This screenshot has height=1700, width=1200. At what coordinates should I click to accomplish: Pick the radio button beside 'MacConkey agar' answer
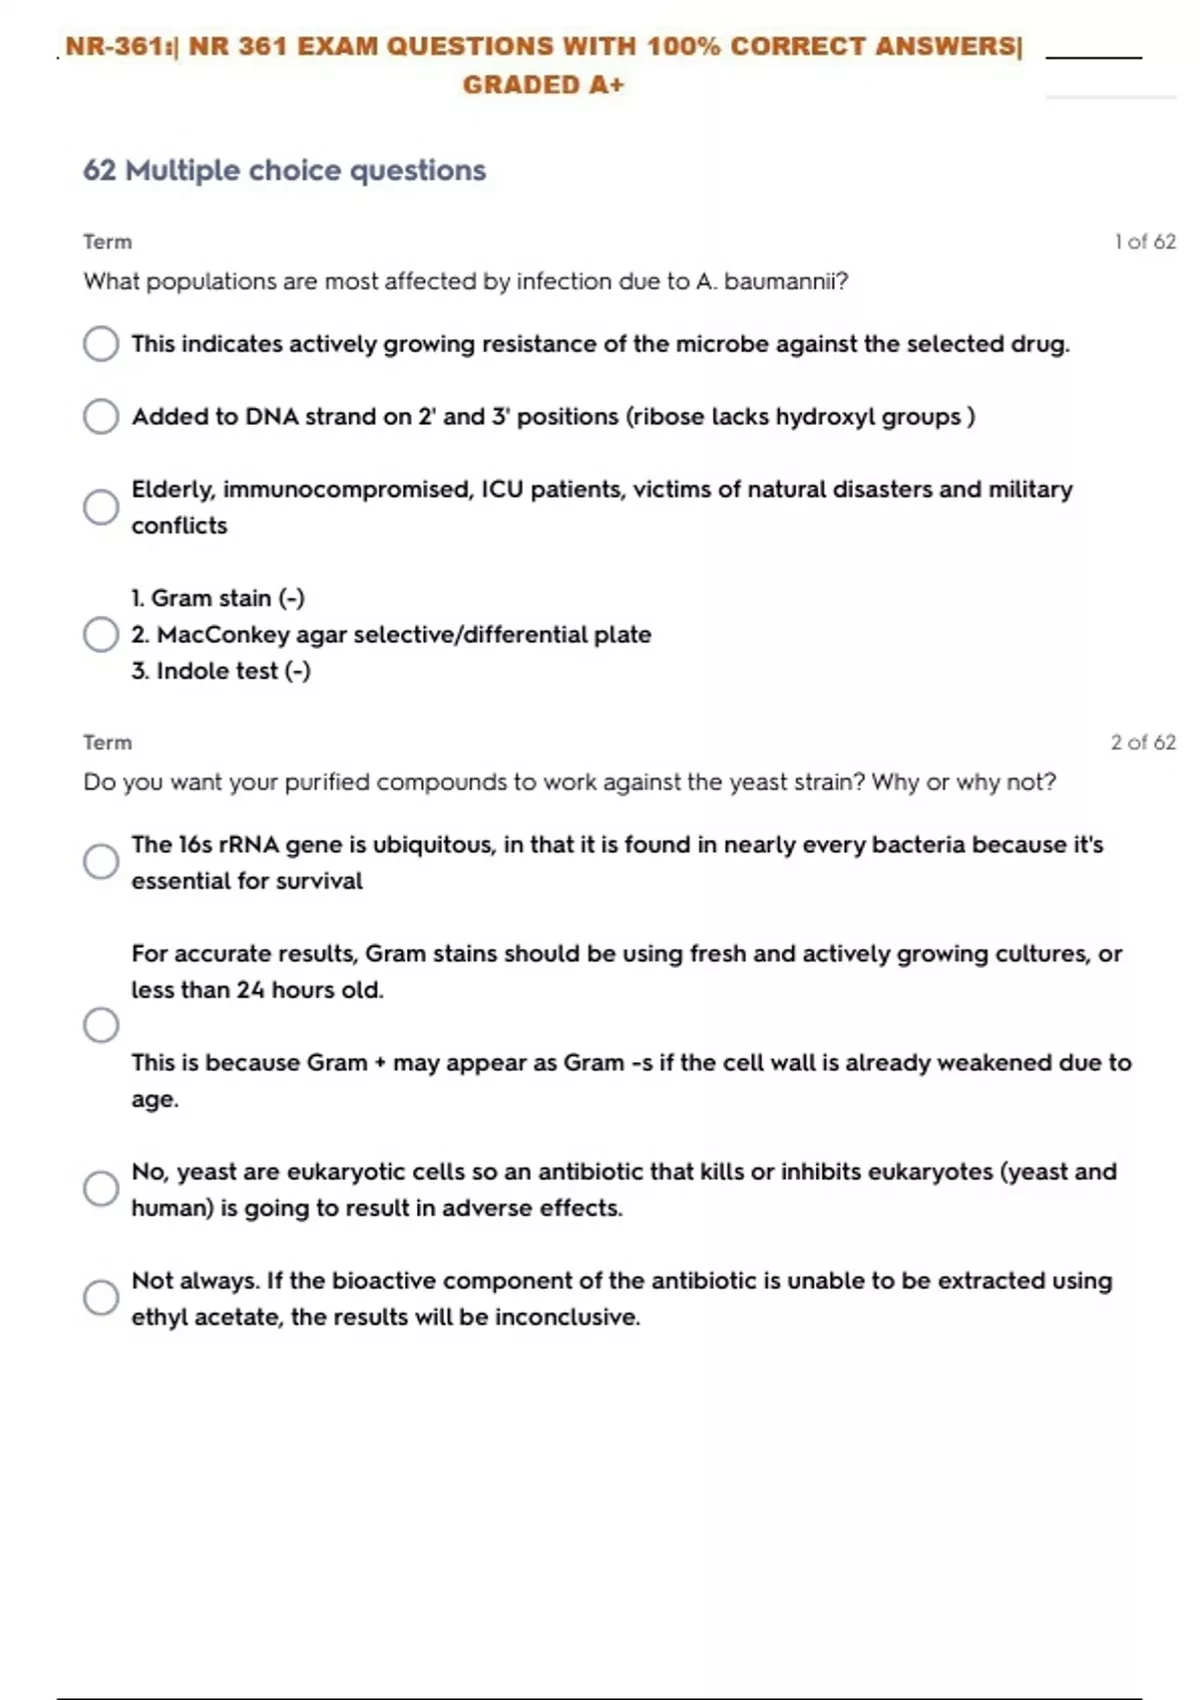coord(101,634)
